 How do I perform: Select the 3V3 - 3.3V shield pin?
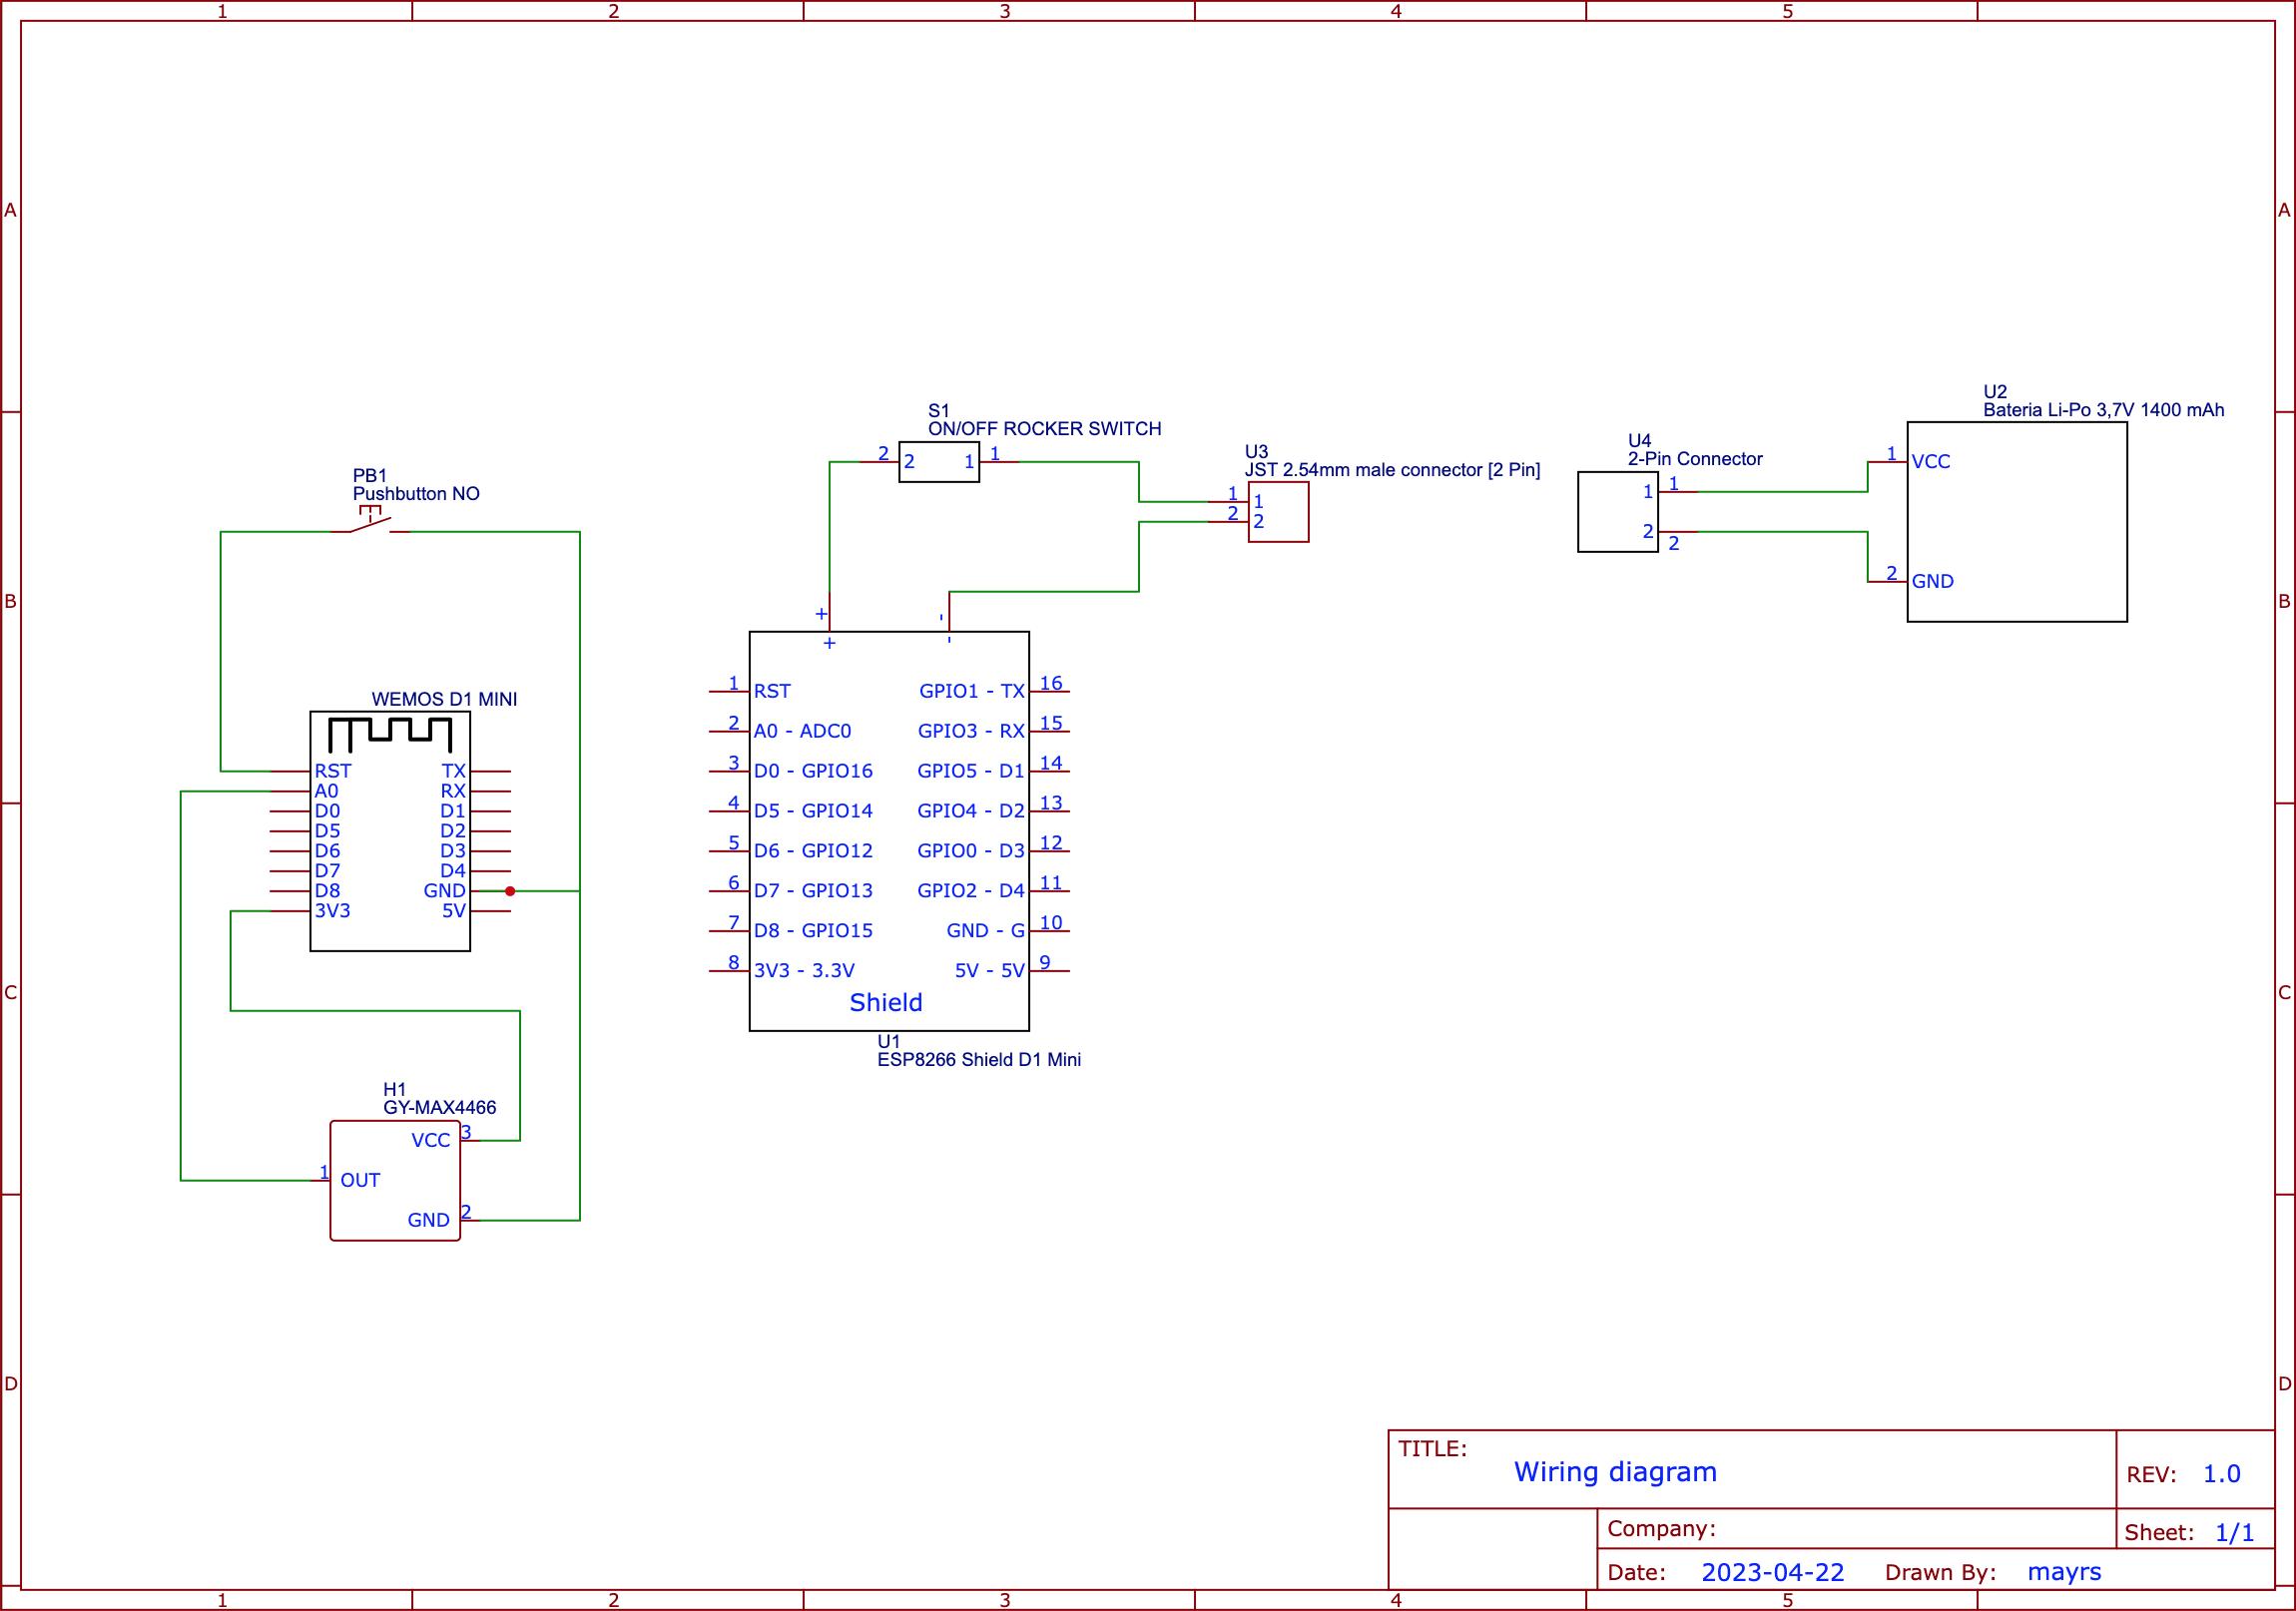tap(804, 969)
